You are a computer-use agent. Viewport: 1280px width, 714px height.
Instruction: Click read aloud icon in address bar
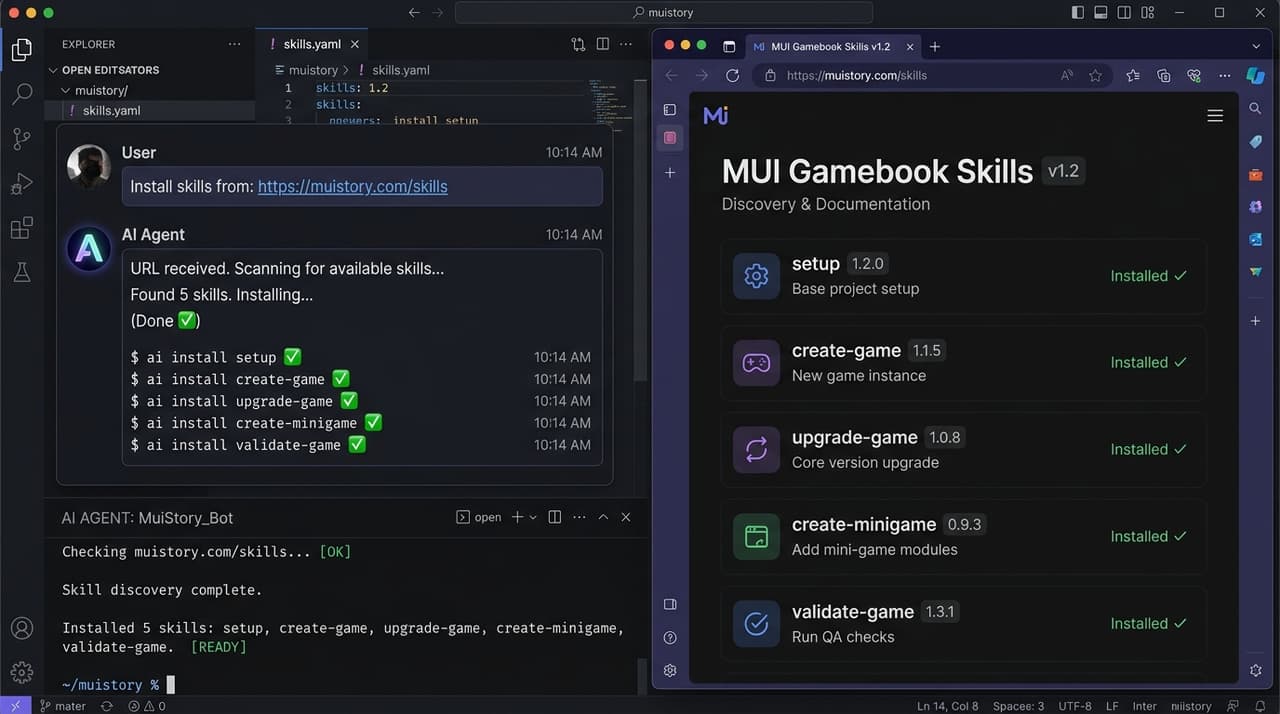click(x=1067, y=76)
